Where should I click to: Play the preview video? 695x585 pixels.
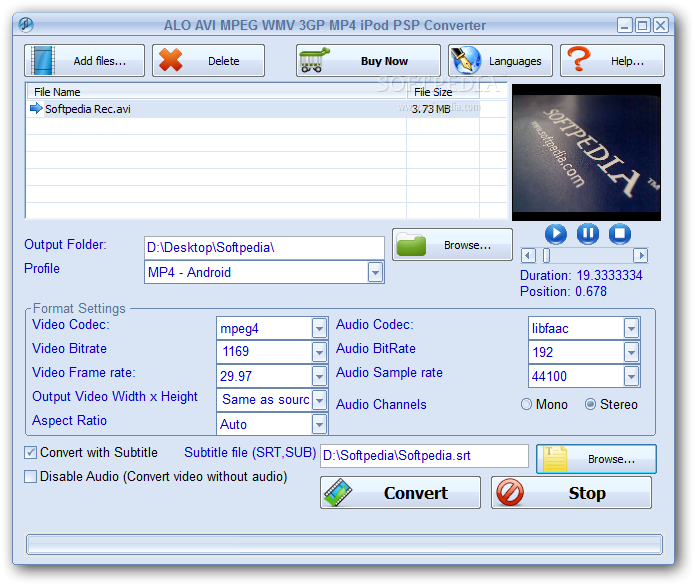tap(555, 234)
